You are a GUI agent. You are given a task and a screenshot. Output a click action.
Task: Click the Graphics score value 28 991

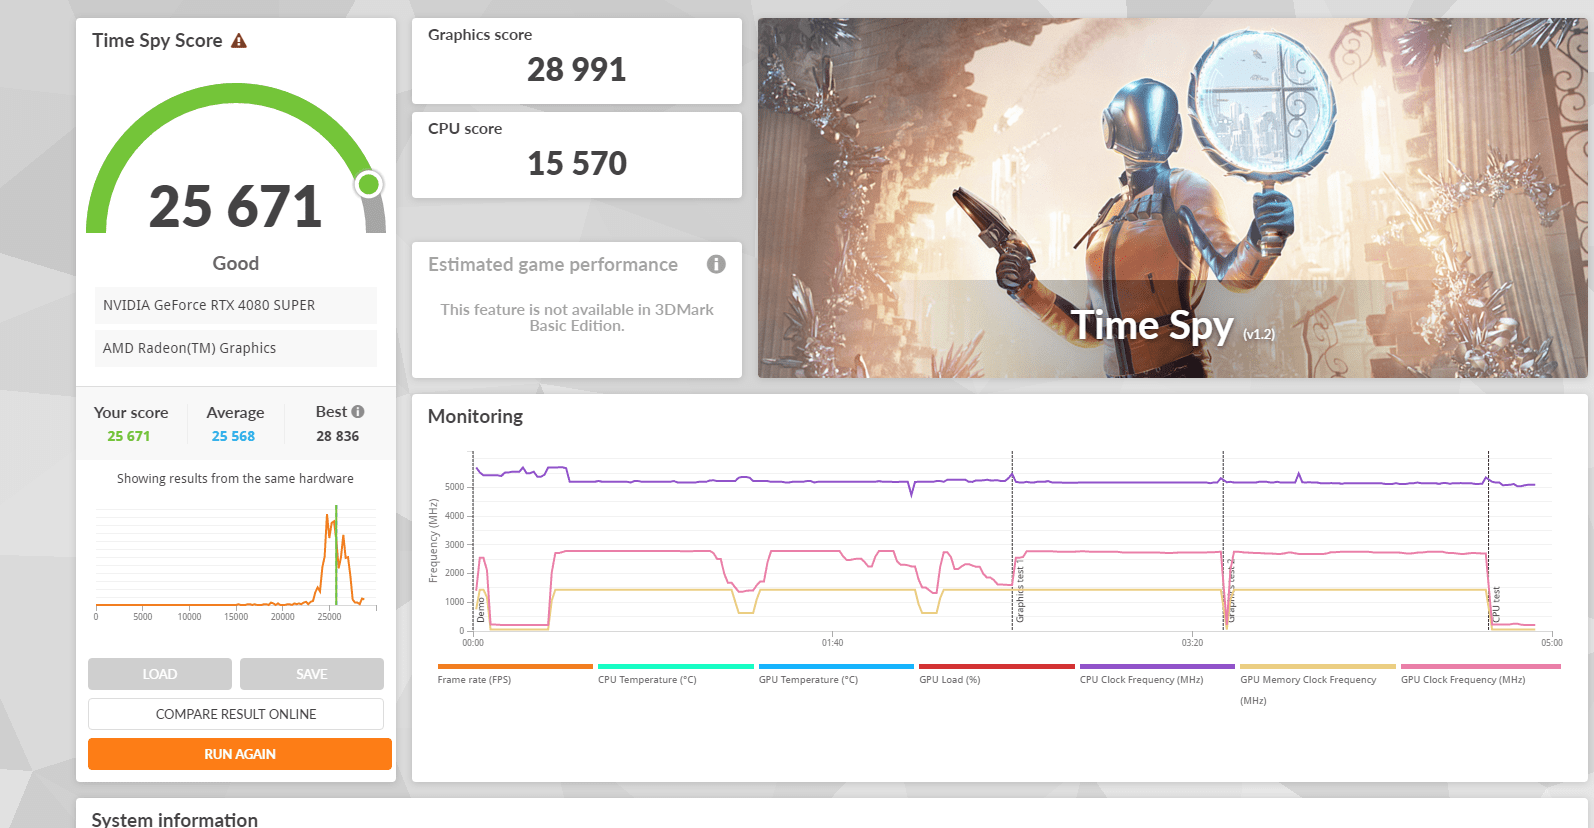click(577, 70)
